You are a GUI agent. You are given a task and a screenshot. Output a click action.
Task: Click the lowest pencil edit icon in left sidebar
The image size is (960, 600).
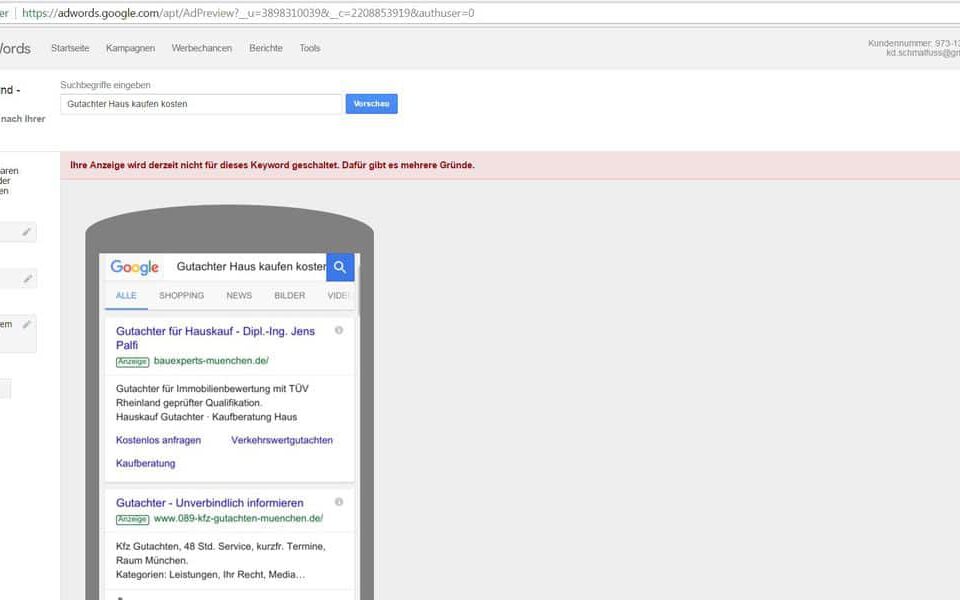tap(26, 324)
